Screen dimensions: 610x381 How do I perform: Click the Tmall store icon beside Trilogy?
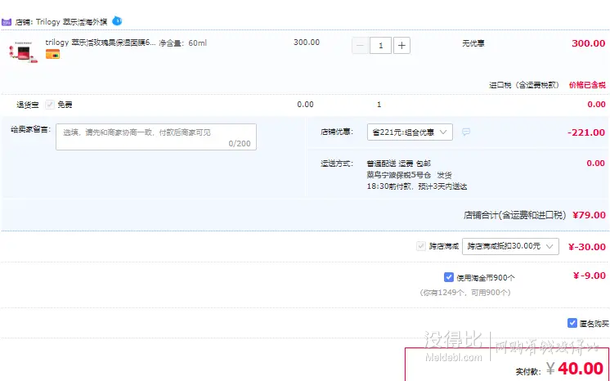click(x=7, y=22)
